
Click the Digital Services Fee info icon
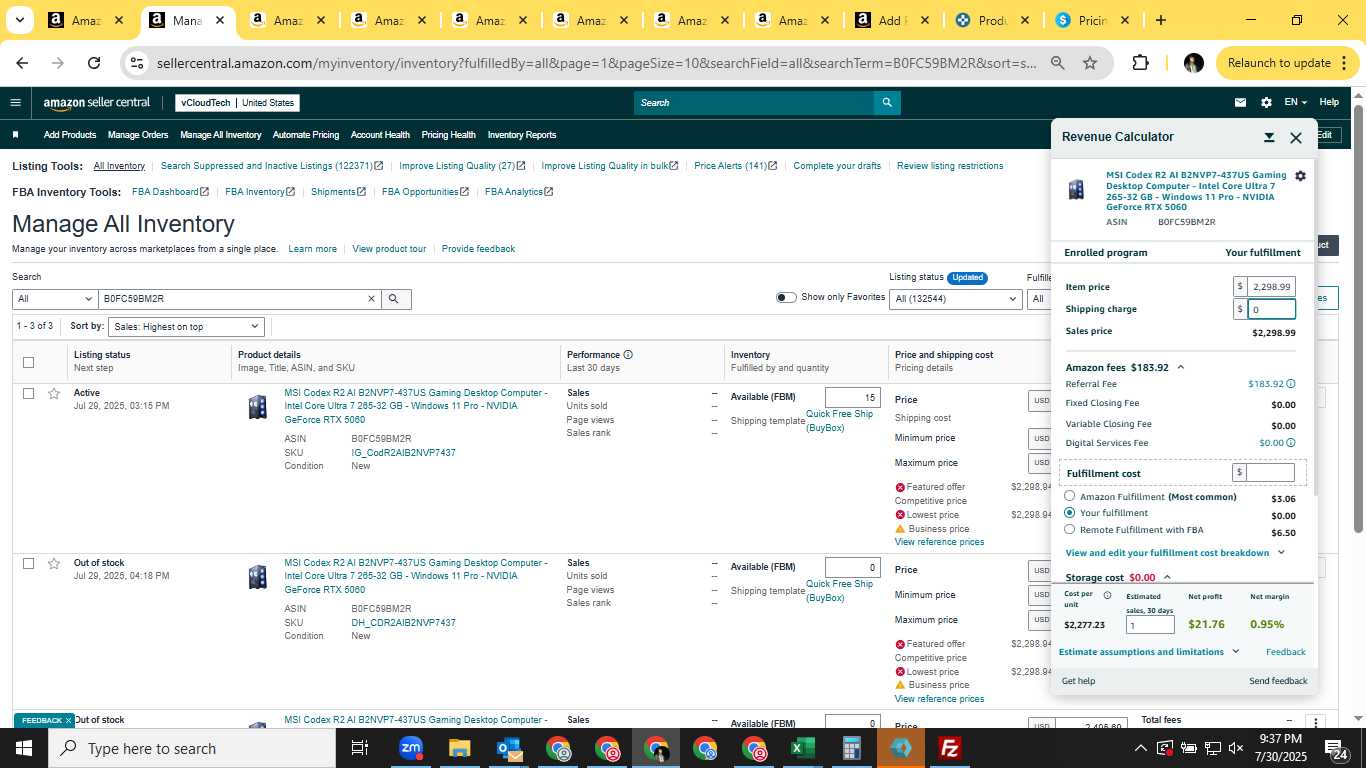[1291, 443]
